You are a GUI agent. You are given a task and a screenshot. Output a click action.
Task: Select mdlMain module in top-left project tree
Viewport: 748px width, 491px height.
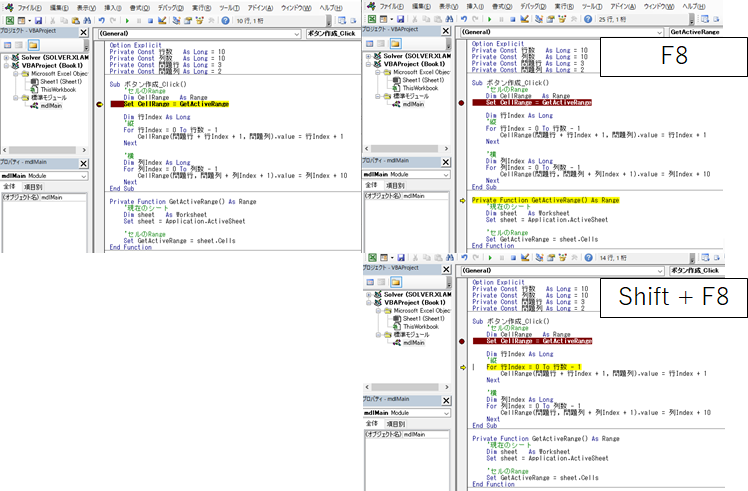[51, 106]
